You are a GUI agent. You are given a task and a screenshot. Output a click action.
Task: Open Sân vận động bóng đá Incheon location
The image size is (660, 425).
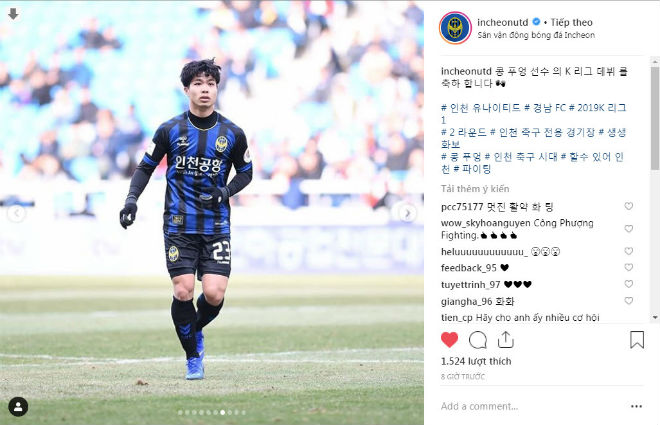click(x=536, y=35)
